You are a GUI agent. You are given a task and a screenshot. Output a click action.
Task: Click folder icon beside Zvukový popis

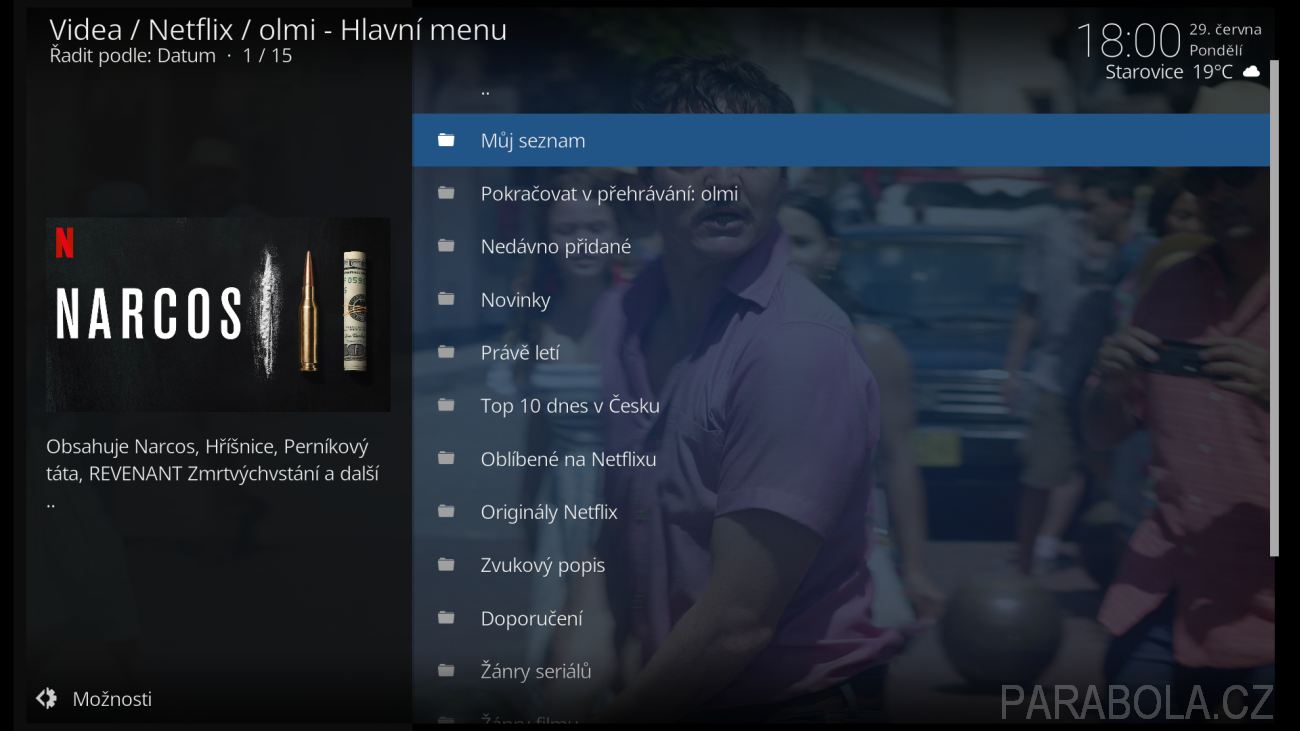click(x=446, y=564)
